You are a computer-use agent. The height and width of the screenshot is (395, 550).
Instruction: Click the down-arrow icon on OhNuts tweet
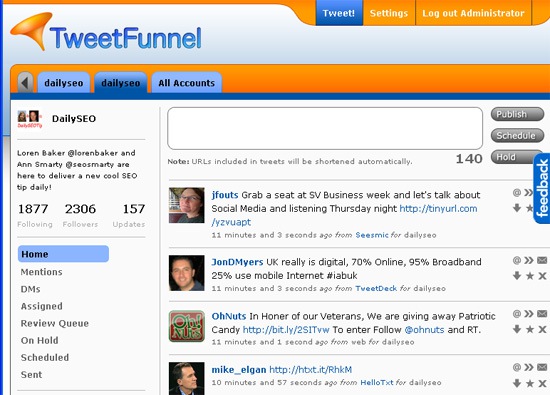pos(517,329)
